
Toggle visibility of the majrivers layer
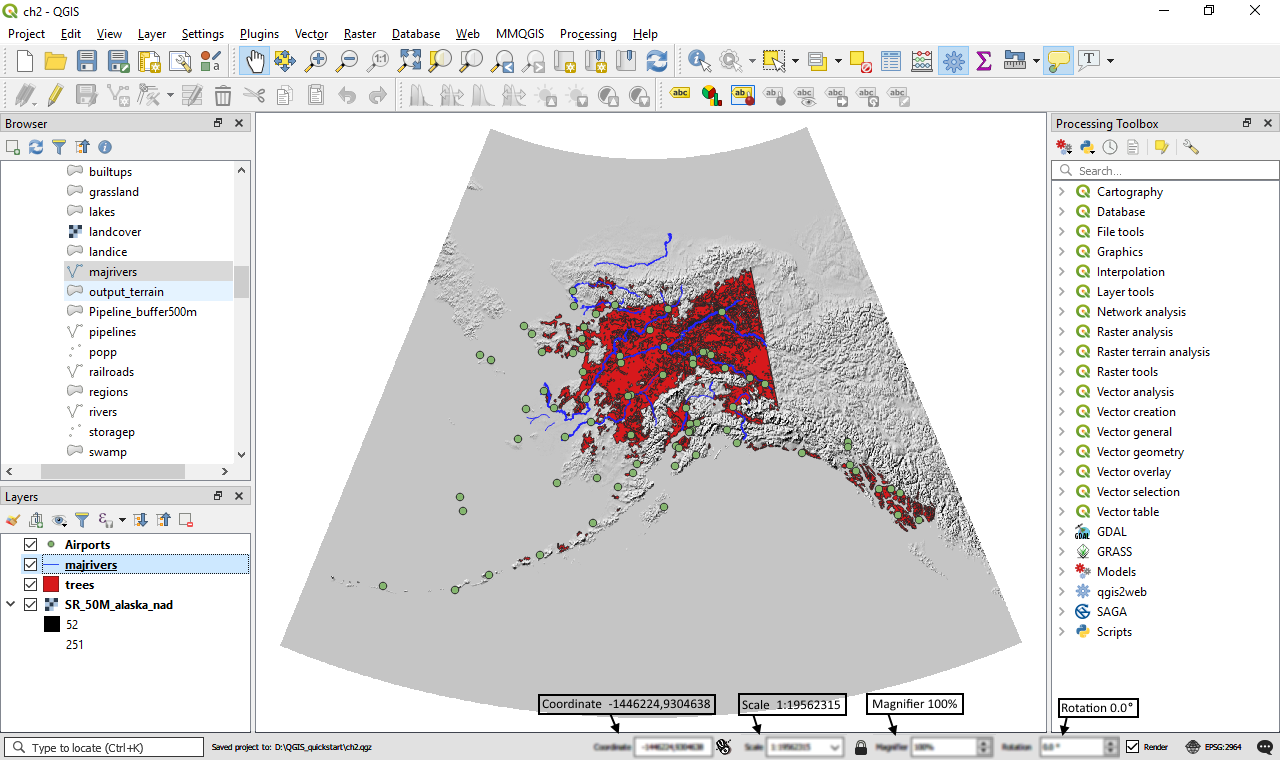click(x=30, y=565)
